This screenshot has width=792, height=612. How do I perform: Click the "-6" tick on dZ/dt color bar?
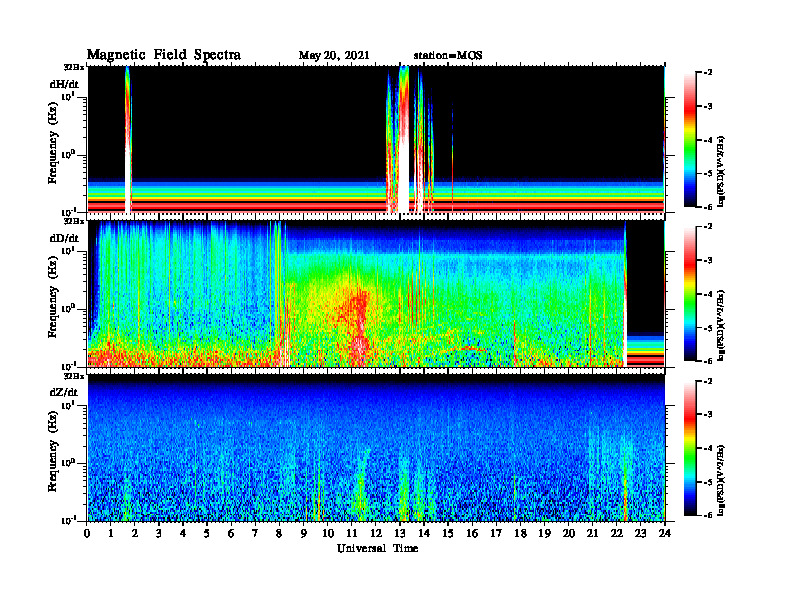[x=706, y=515]
